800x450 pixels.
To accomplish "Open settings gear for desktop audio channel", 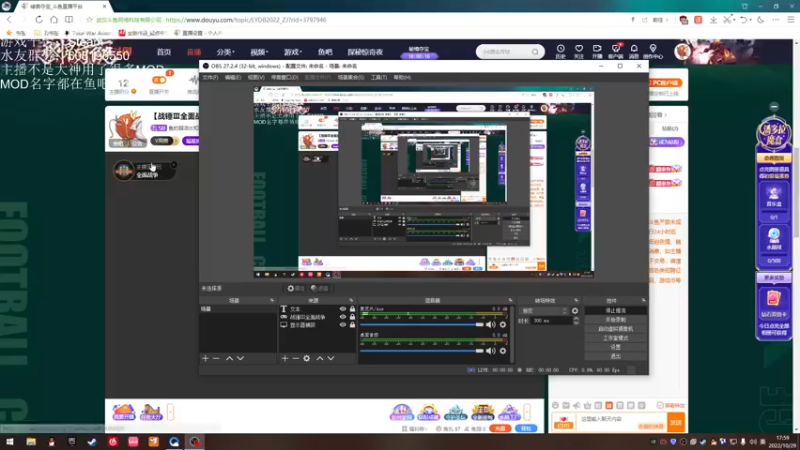I will [503, 351].
